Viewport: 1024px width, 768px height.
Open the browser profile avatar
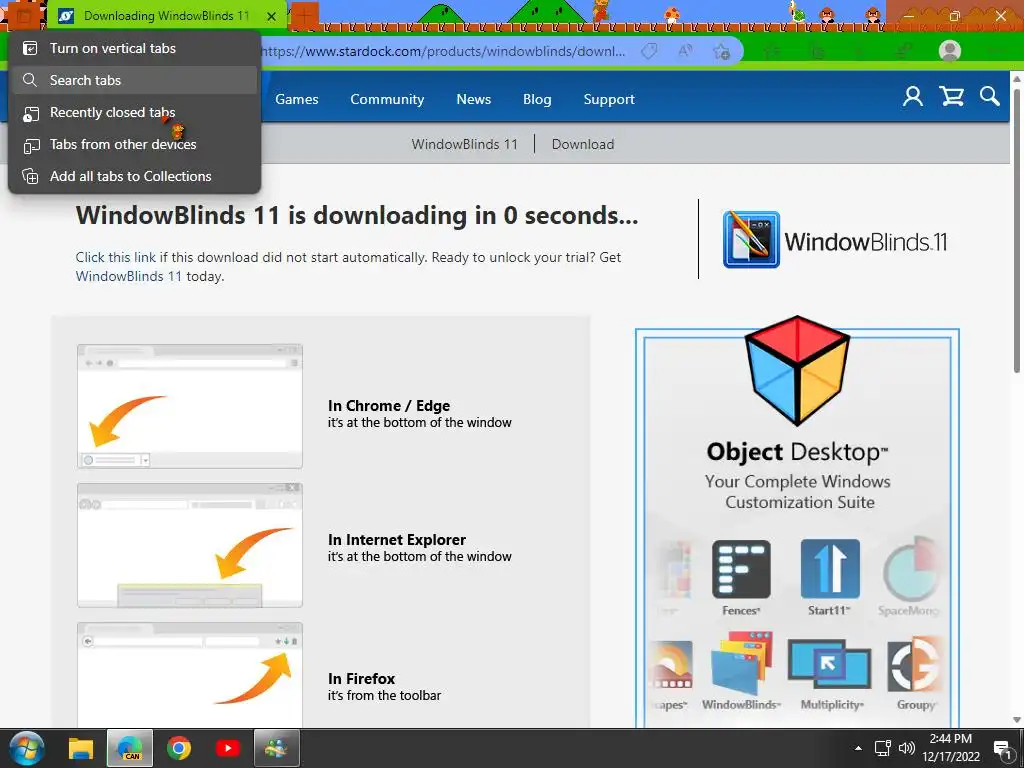(x=950, y=51)
